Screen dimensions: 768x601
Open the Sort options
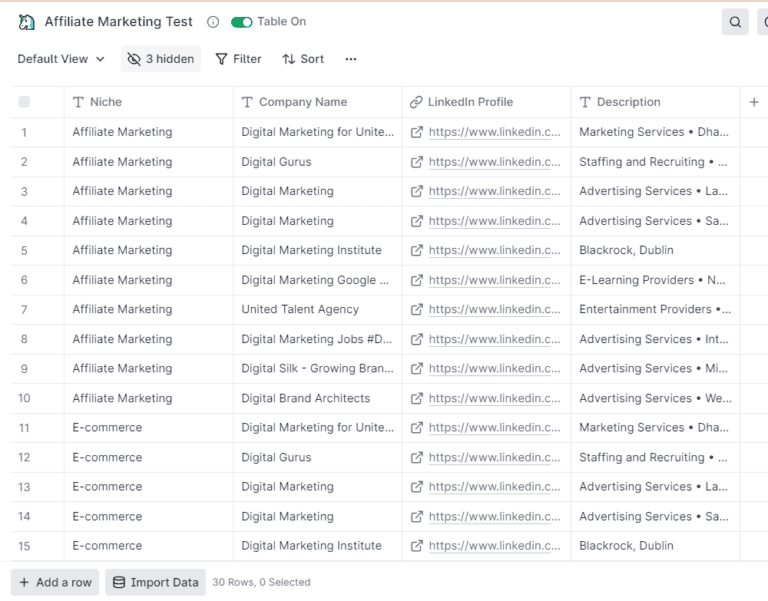[303, 59]
